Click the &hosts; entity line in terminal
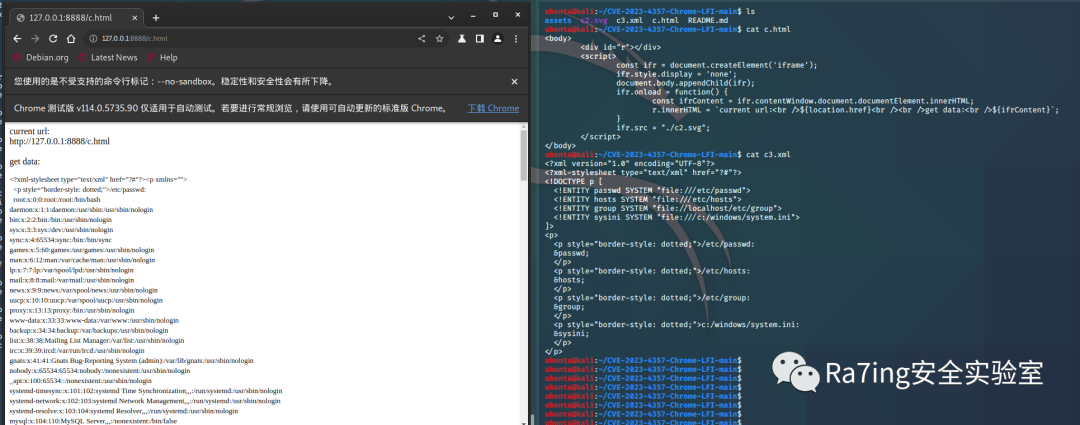1080x425 pixels. tap(569, 280)
